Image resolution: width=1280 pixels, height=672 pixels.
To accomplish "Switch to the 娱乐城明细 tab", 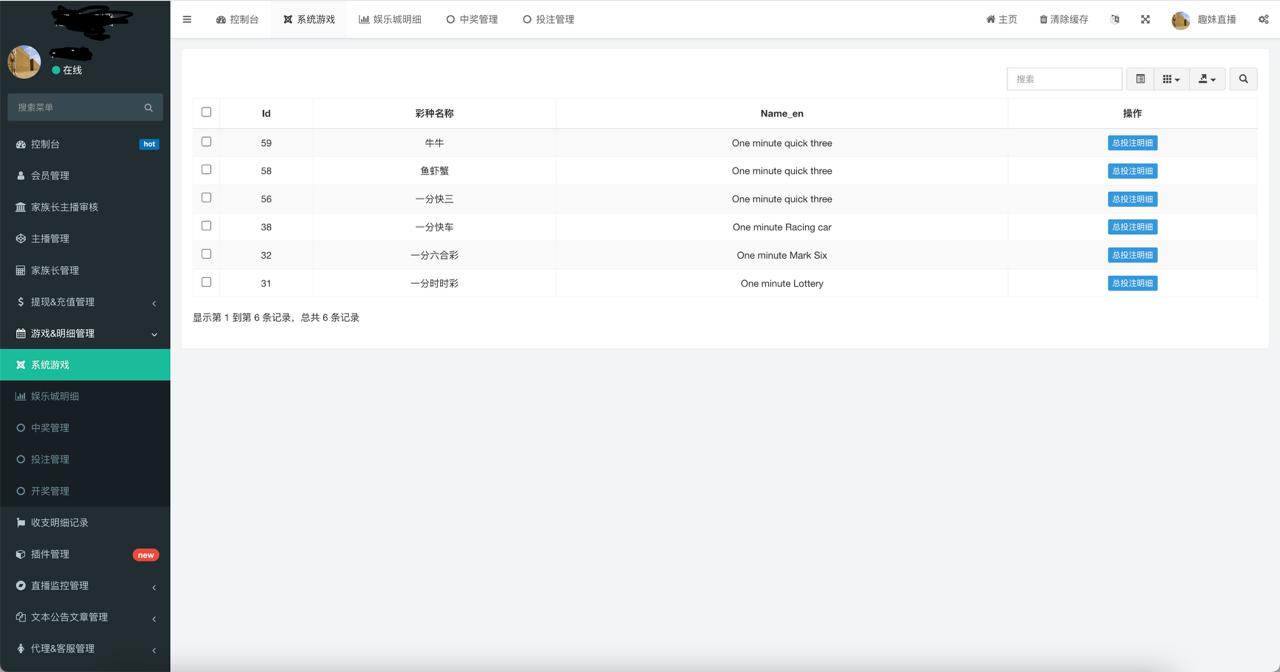I will pos(390,19).
